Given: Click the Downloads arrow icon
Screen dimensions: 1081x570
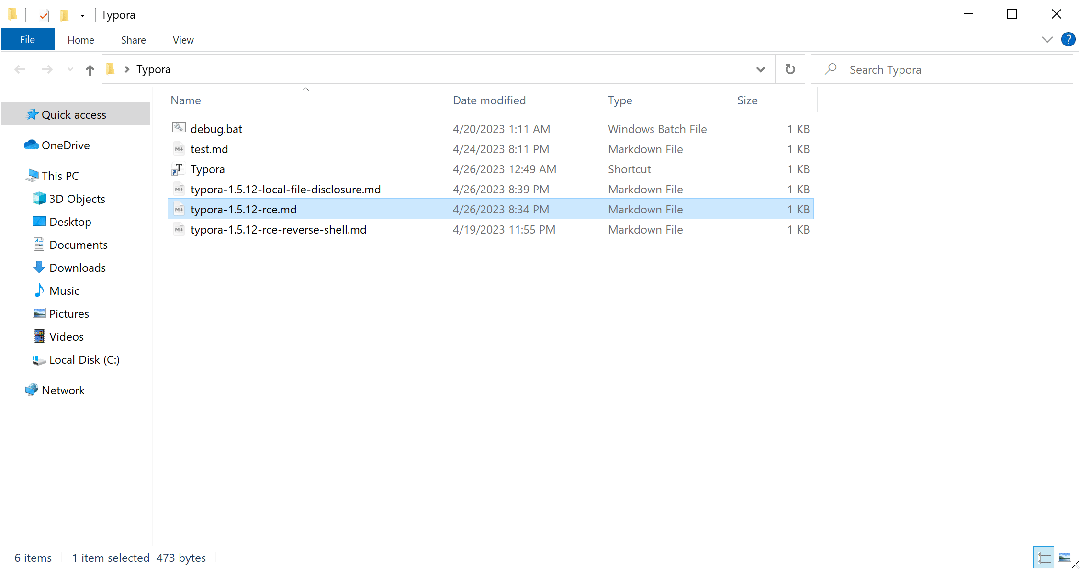Looking at the screenshot, I should (39, 267).
